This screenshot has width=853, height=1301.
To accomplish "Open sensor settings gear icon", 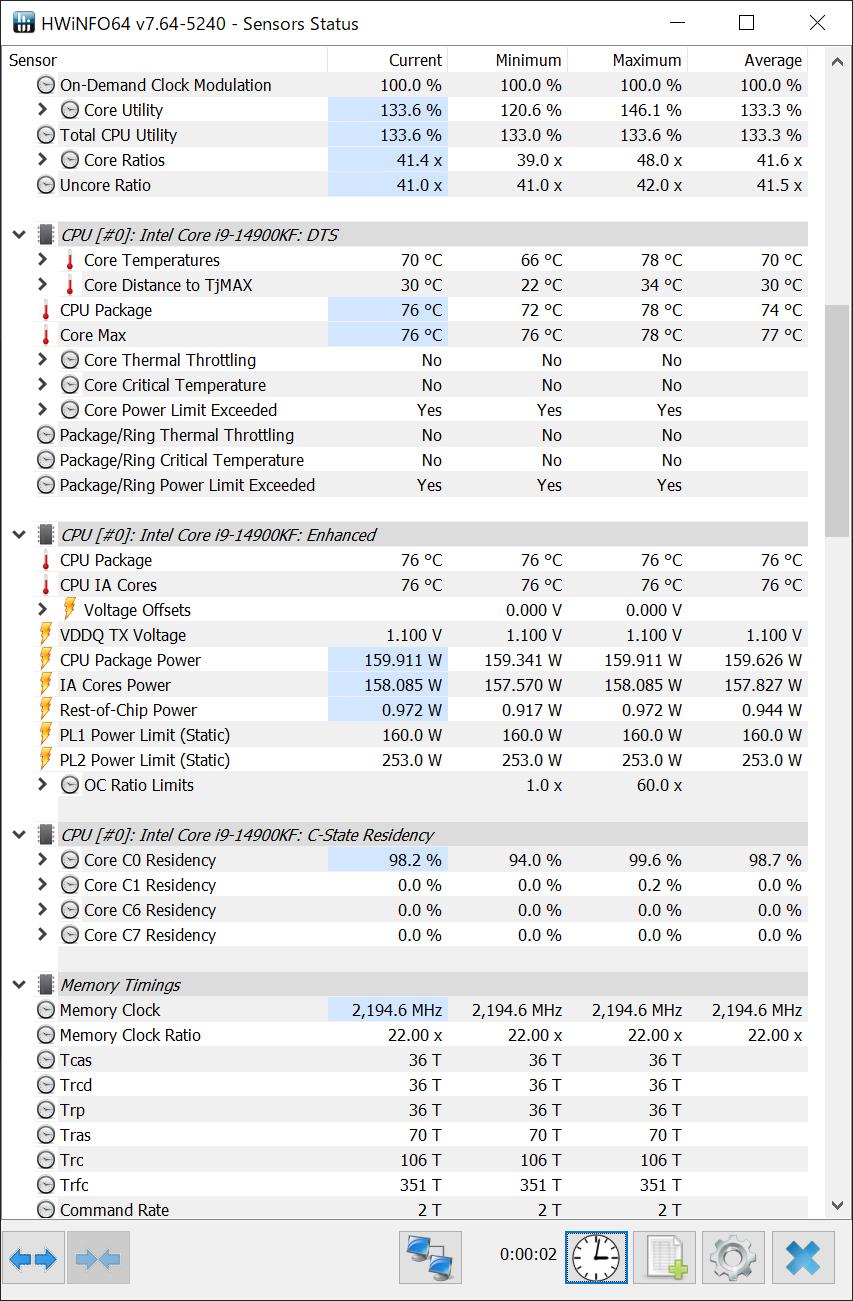I will [734, 1258].
